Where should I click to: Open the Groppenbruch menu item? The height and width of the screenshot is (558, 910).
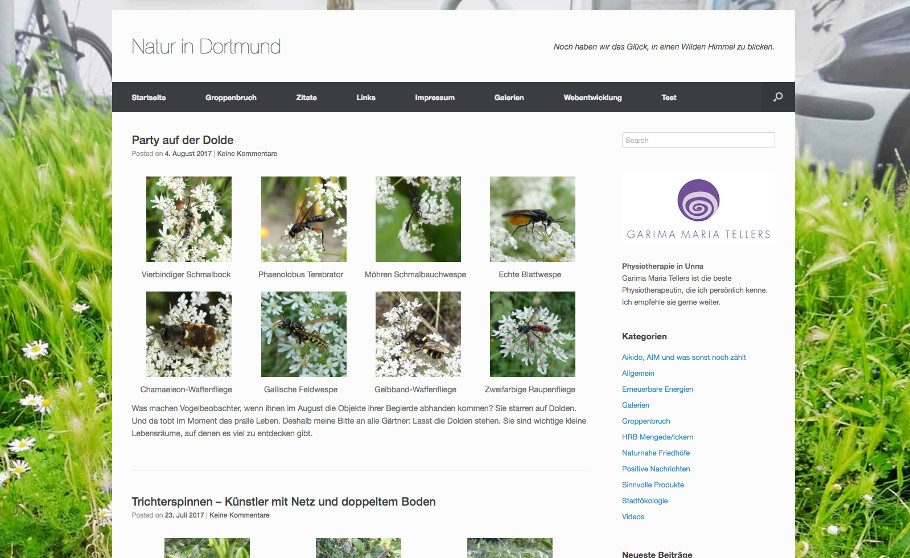tap(231, 98)
